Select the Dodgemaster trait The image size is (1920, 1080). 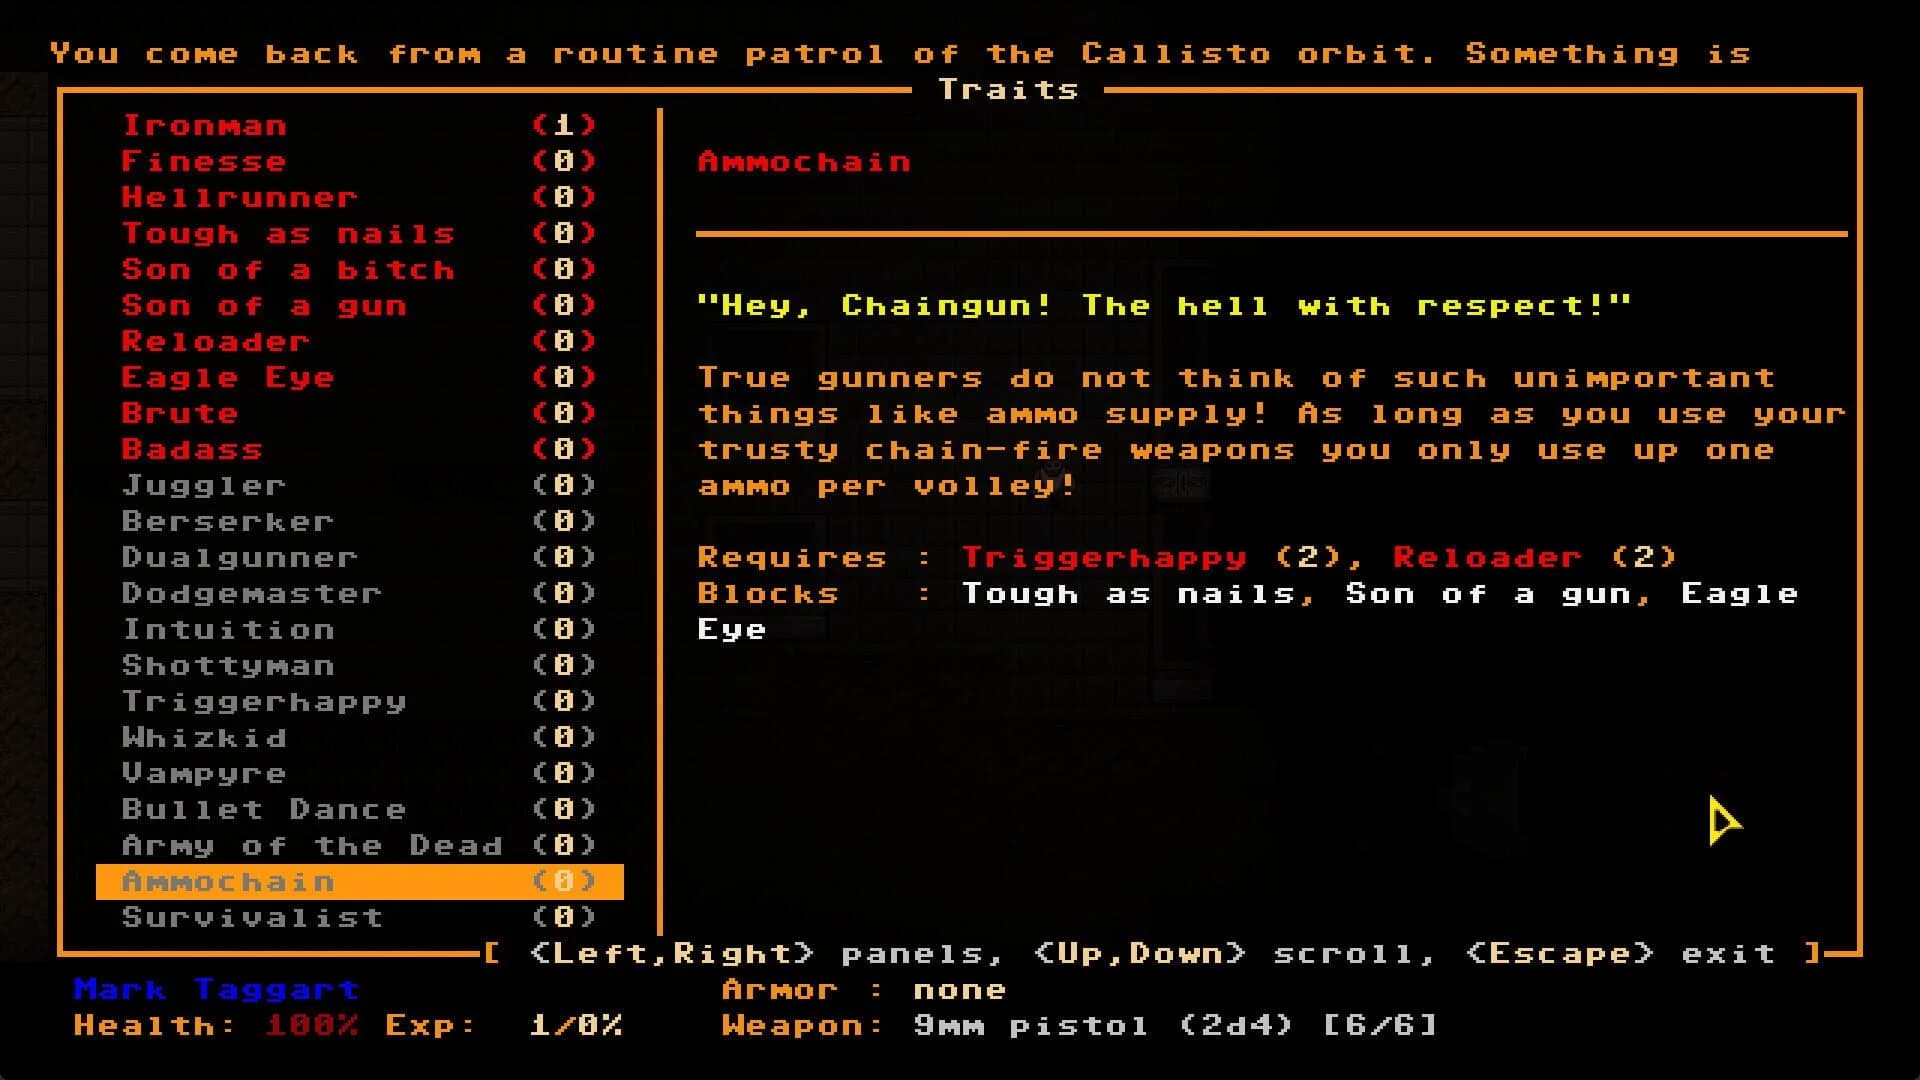tap(250, 592)
